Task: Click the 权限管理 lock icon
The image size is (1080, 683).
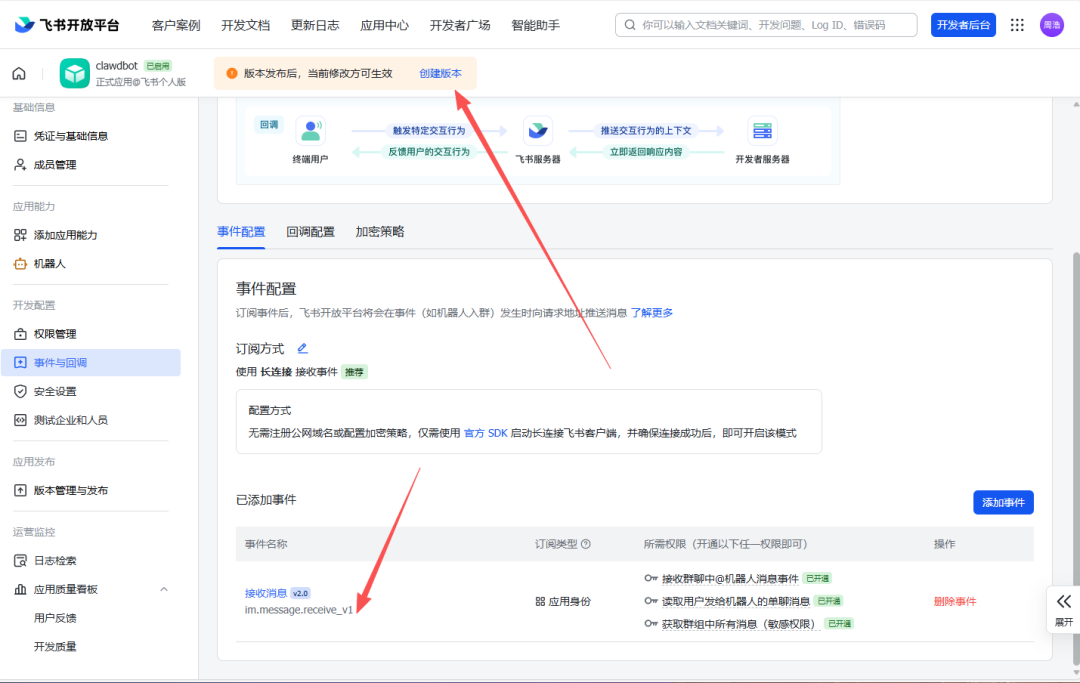Action: [x=20, y=334]
